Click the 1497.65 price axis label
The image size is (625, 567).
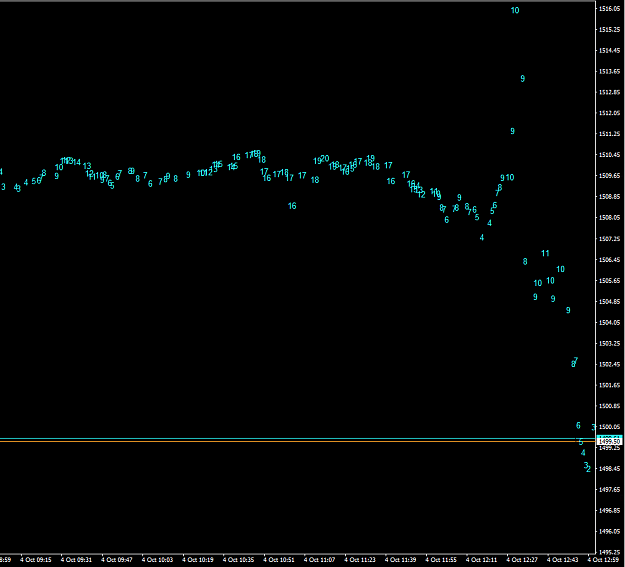pos(609,489)
